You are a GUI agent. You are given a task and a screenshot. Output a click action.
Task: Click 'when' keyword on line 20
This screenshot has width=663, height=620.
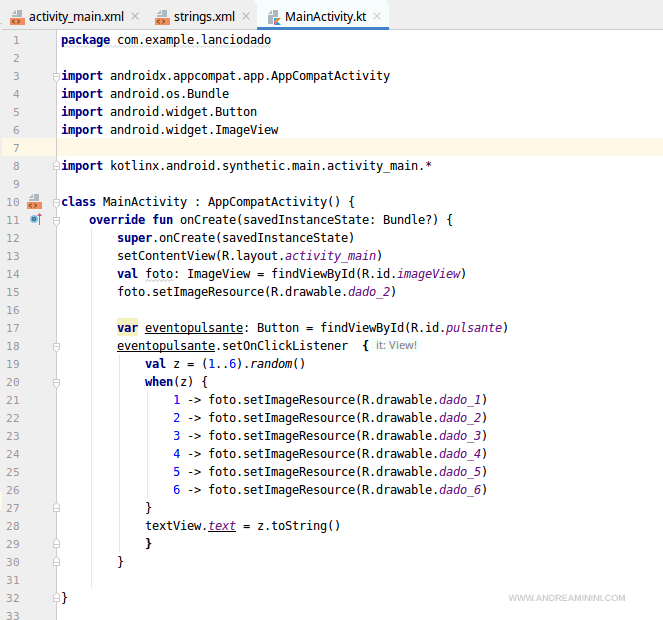(159, 381)
